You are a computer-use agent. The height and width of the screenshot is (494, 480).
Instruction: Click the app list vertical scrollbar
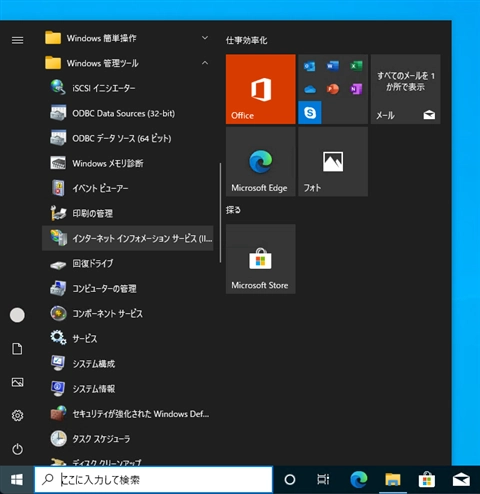click(x=220, y=213)
